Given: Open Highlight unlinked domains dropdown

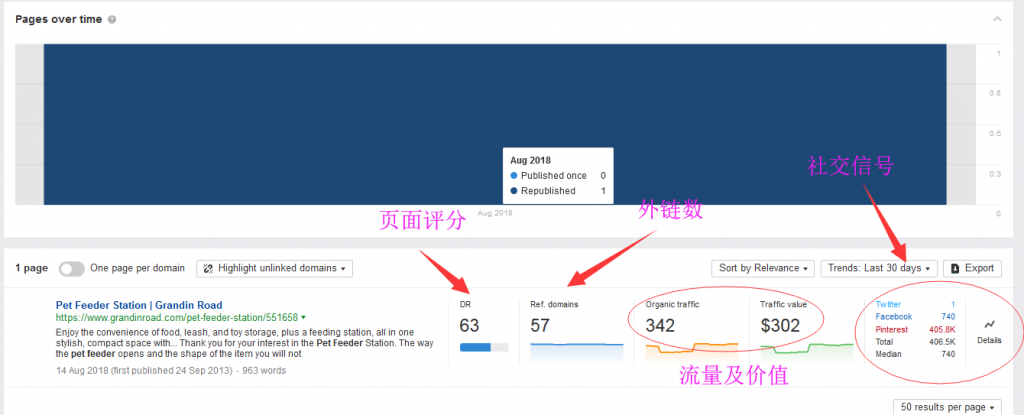Looking at the screenshot, I should (274, 269).
